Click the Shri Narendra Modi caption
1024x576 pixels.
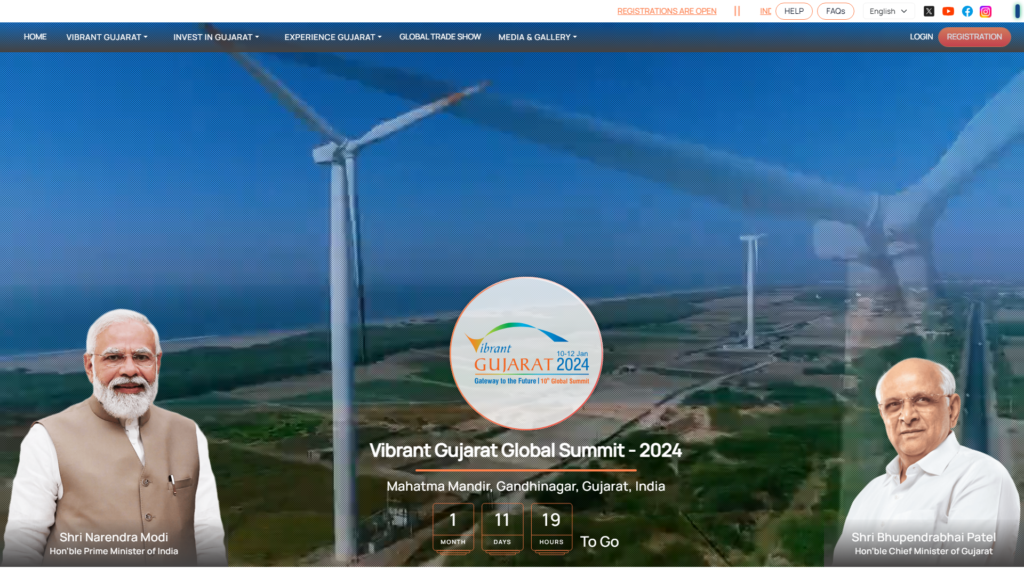pyautogui.click(x=114, y=537)
